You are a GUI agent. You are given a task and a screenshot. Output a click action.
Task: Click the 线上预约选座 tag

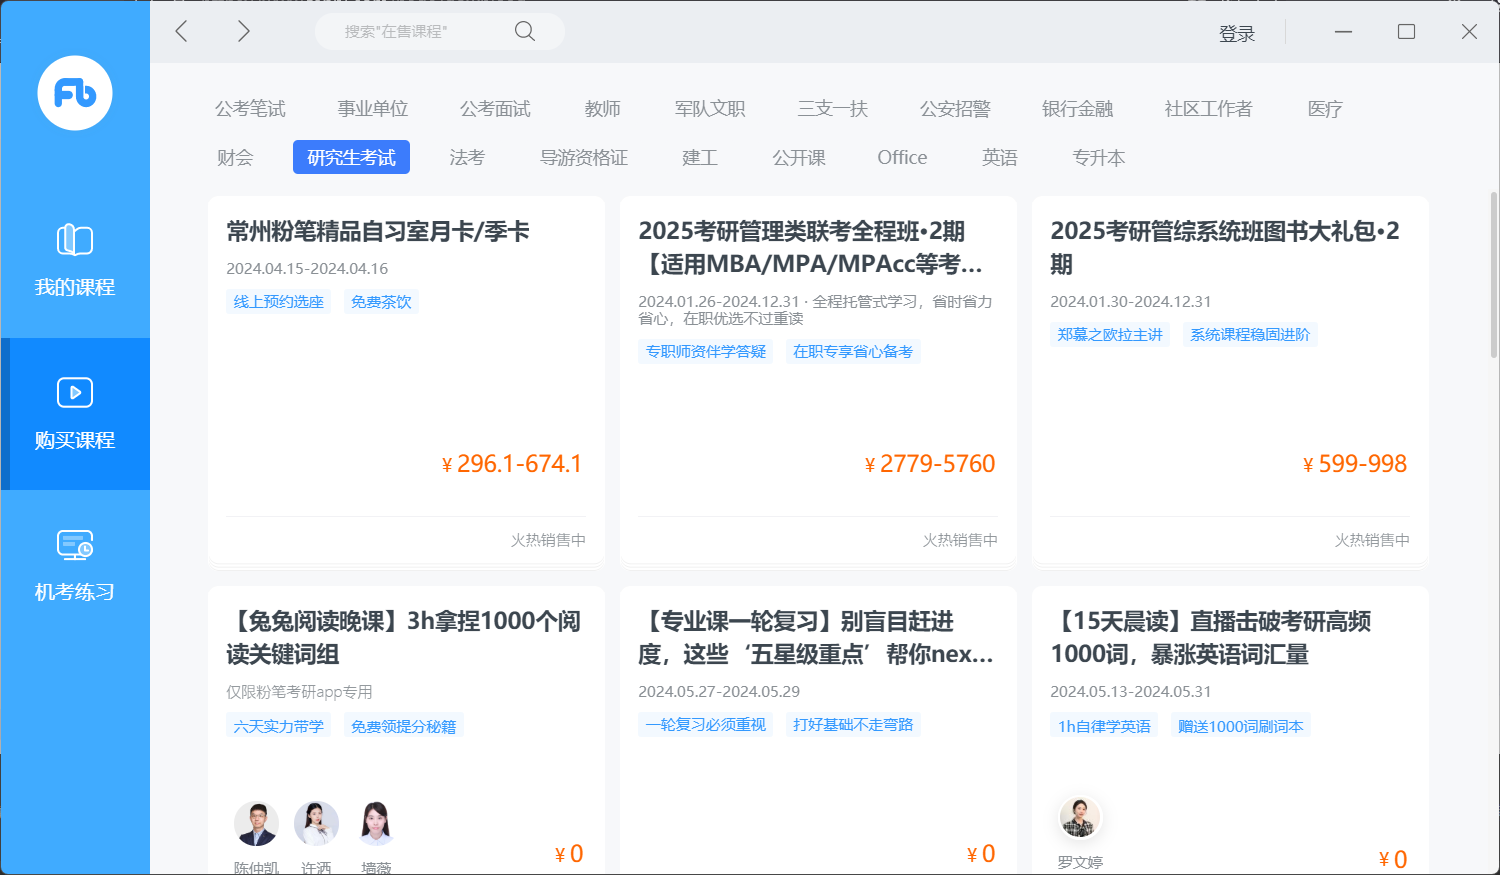click(x=279, y=302)
